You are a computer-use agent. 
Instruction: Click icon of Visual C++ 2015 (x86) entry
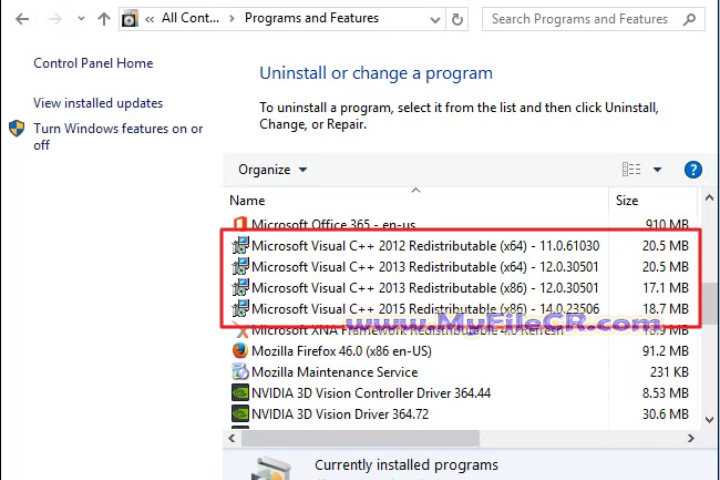tap(240, 308)
